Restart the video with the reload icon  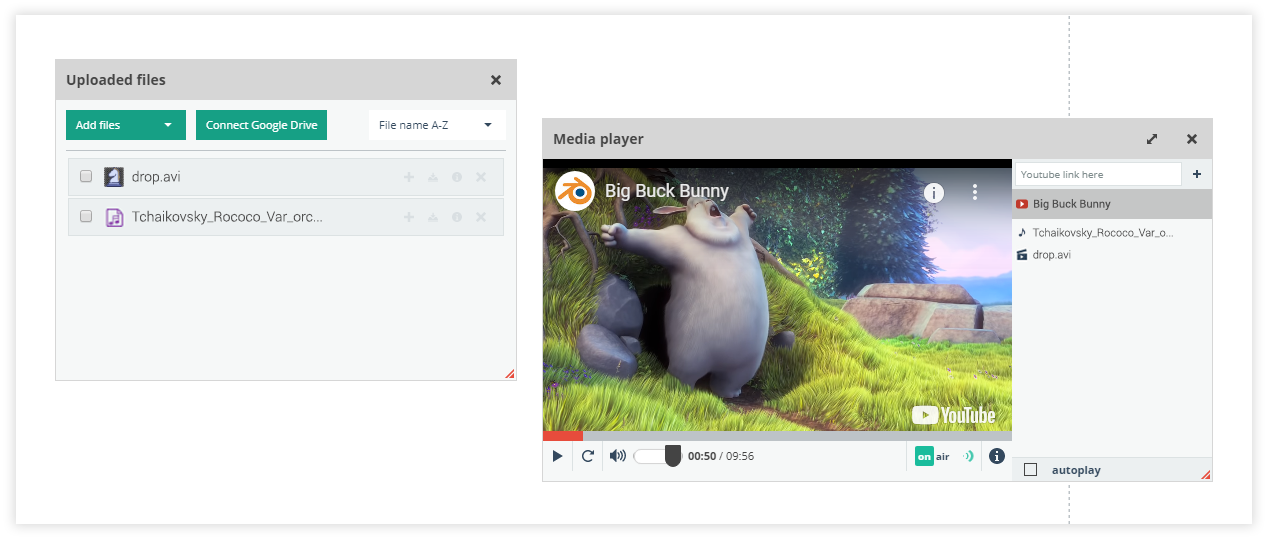tap(588, 456)
